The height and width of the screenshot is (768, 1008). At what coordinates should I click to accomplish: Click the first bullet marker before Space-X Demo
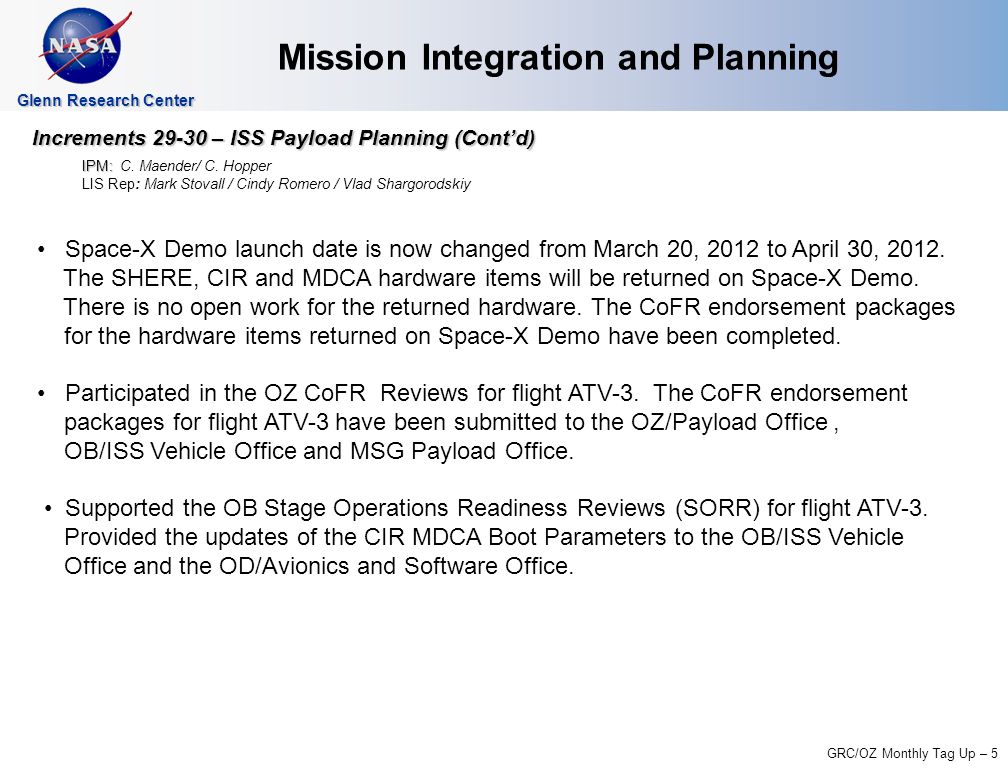[x=42, y=249]
